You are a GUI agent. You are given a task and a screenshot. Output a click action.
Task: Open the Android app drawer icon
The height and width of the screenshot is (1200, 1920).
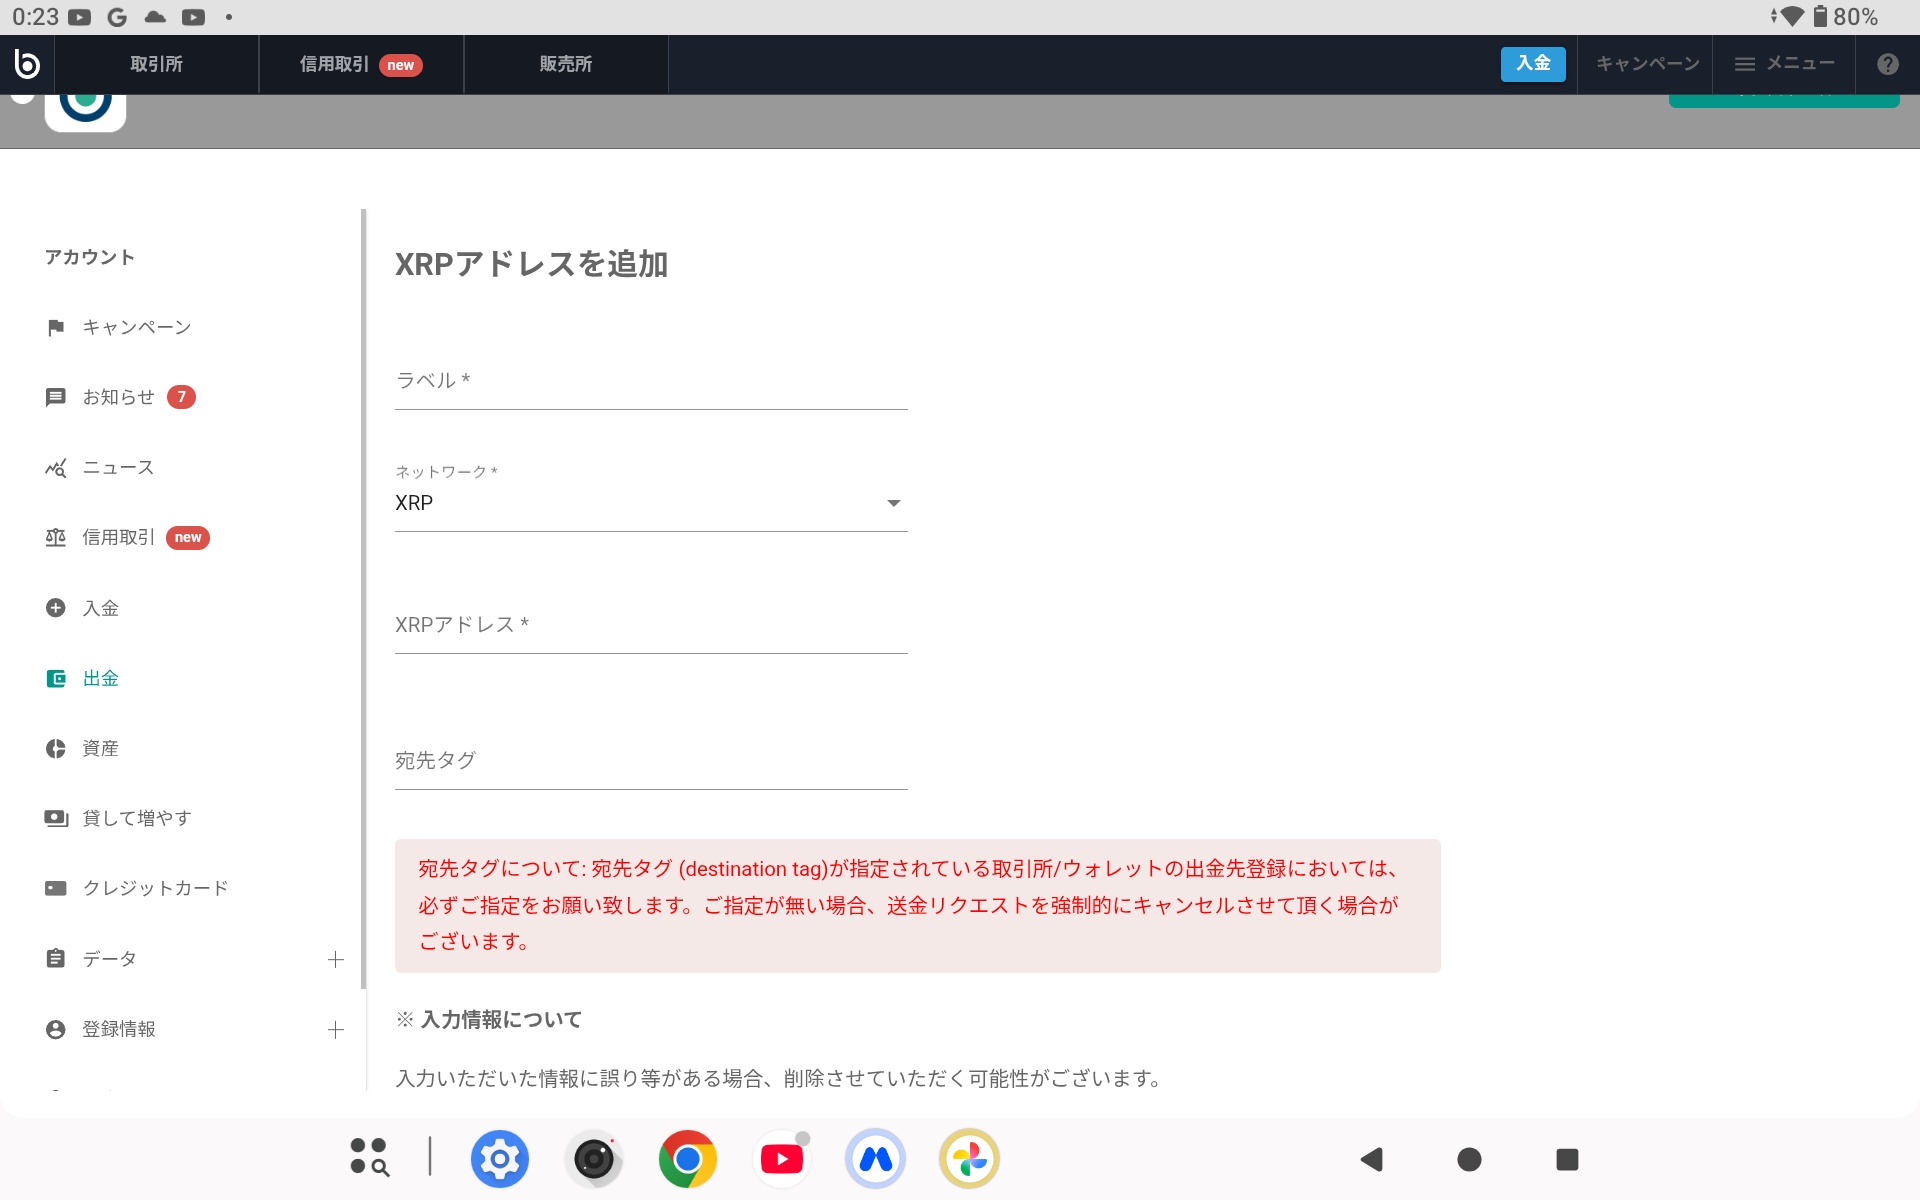(x=369, y=1158)
